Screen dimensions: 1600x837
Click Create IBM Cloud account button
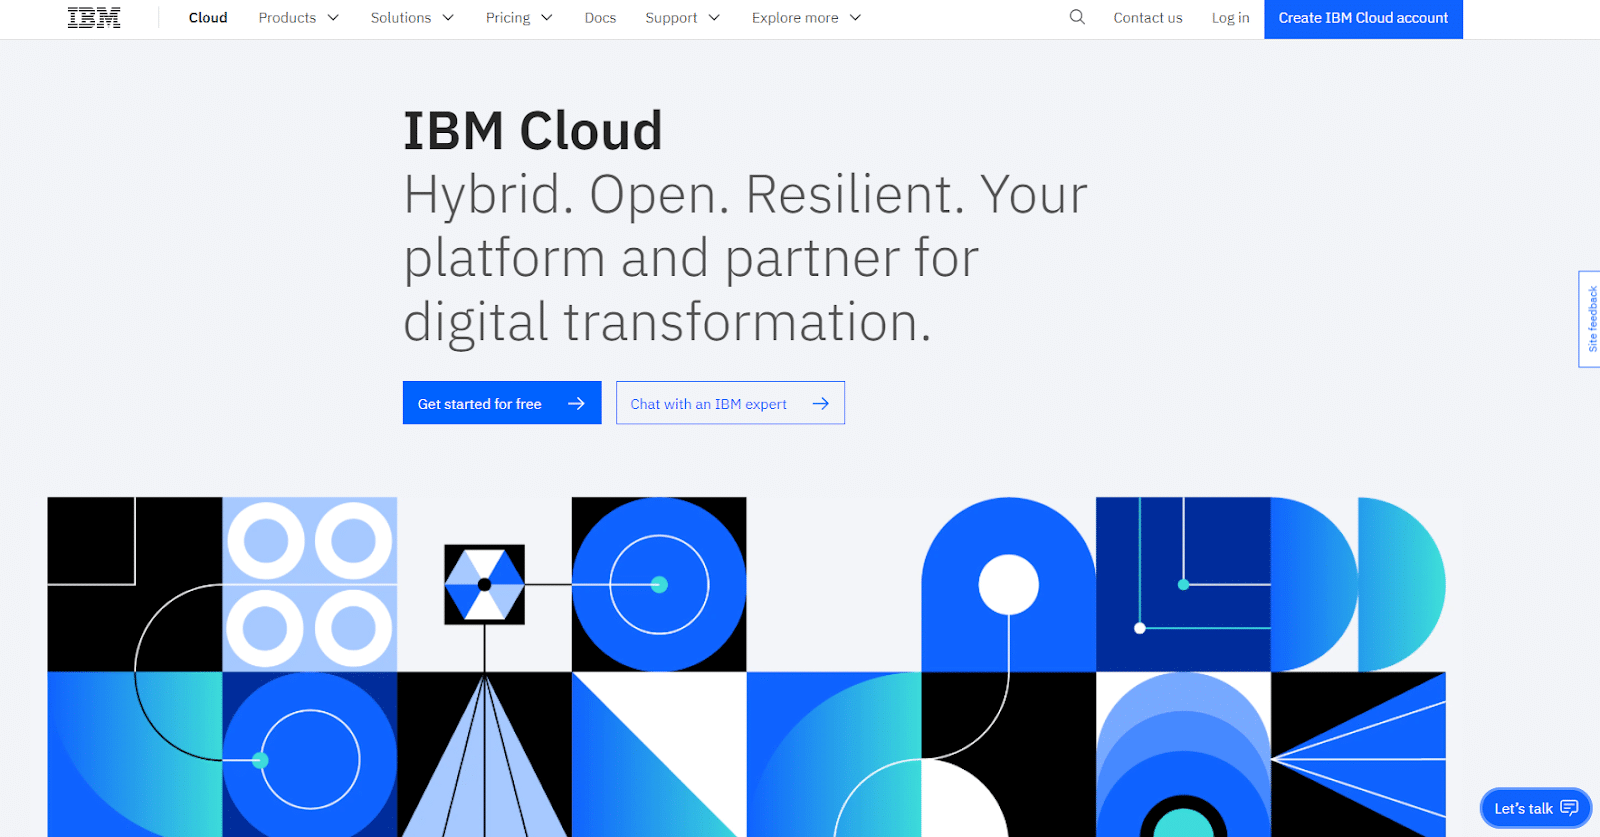click(x=1363, y=19)
